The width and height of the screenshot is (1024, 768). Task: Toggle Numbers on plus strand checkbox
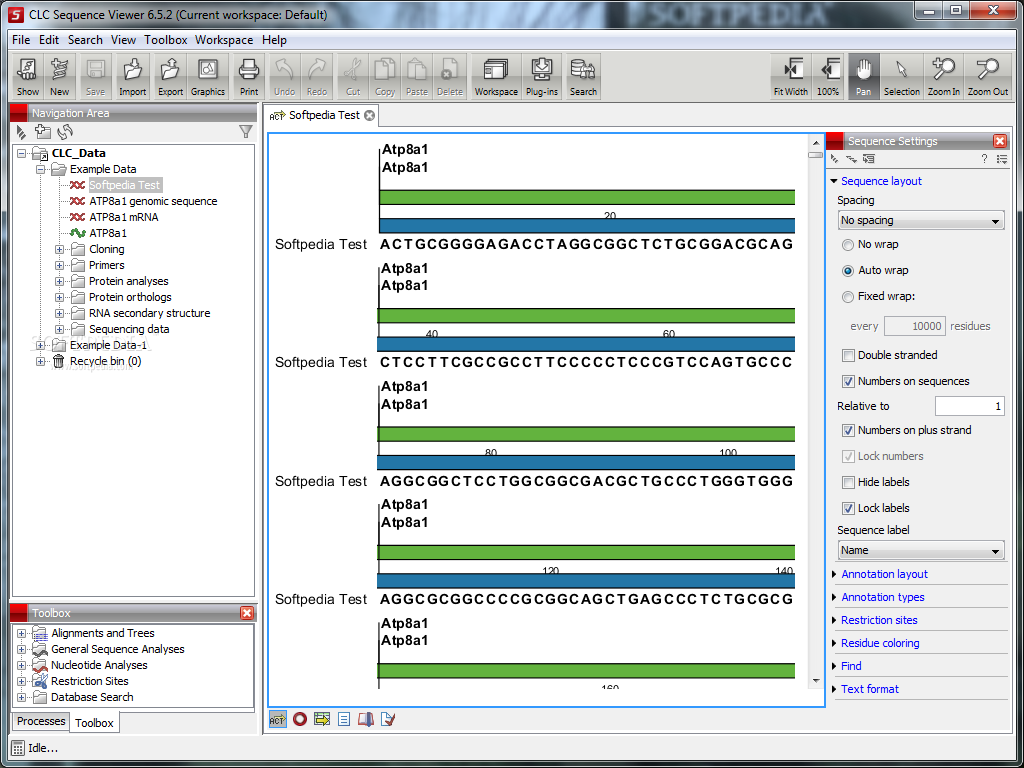point(848,430)
